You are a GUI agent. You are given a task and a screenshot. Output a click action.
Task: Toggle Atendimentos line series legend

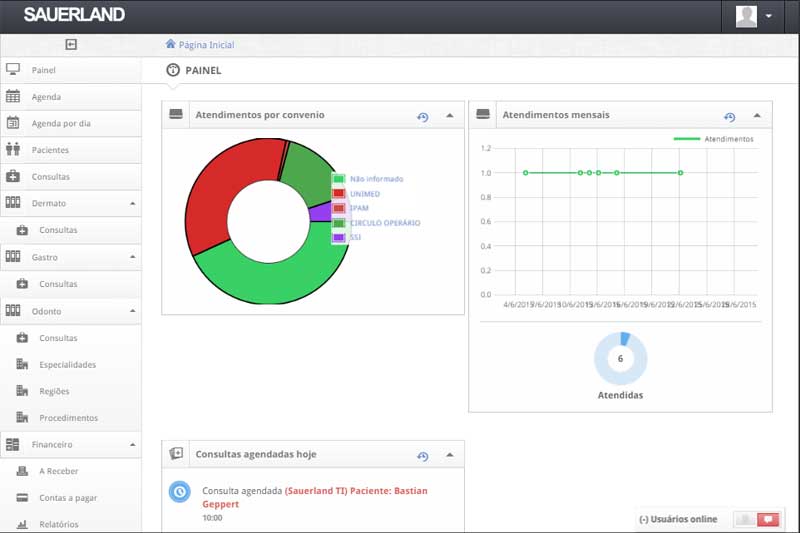coord(713,139)
